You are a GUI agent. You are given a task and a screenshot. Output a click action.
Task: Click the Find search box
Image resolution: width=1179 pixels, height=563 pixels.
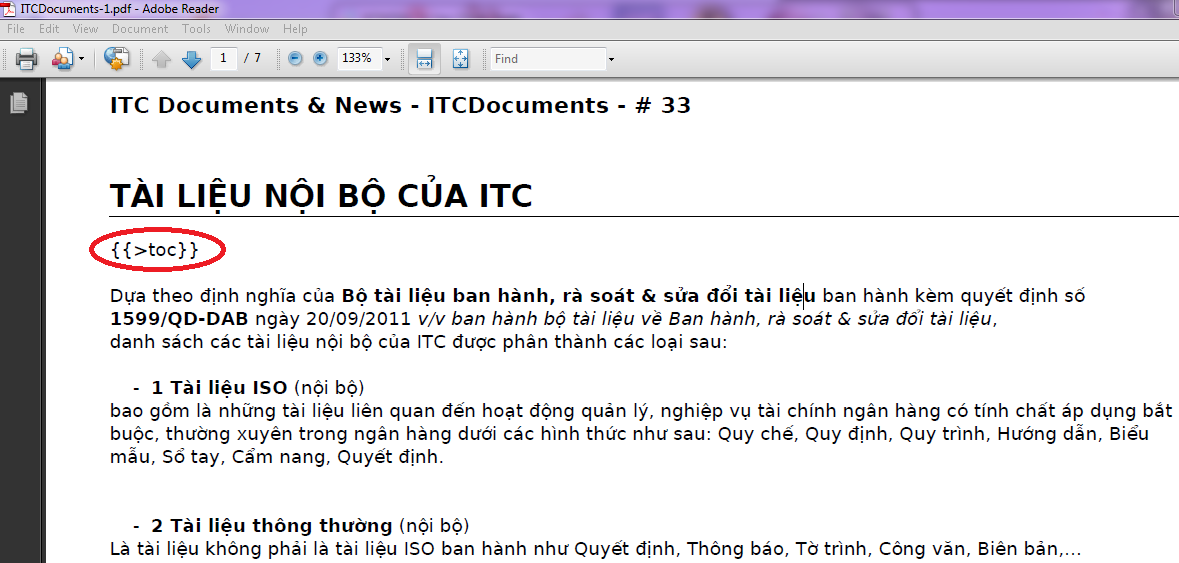click(x=548, y=59)
